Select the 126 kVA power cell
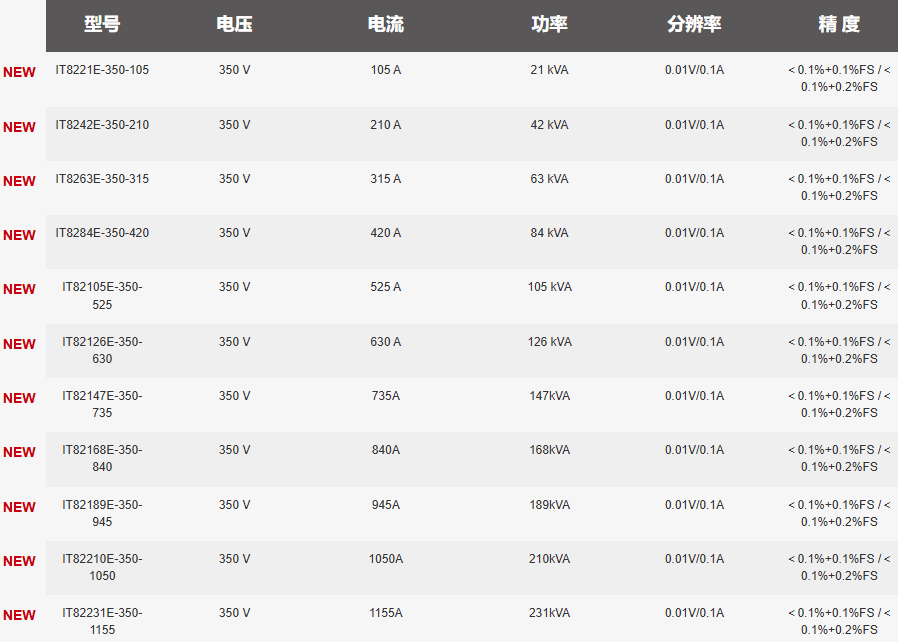The image size is (898, 642). point(549,341)
